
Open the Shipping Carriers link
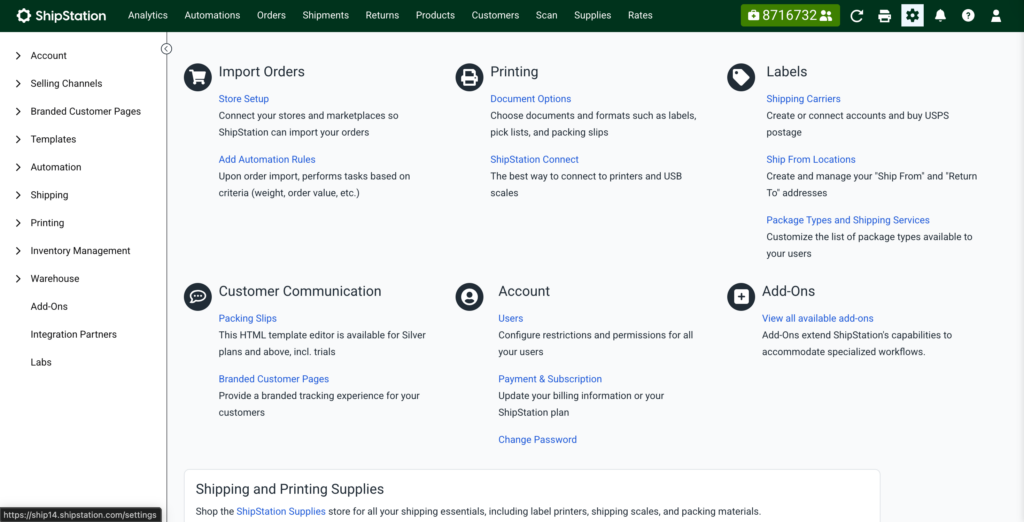pyautogui.click(x=803, y=99)
